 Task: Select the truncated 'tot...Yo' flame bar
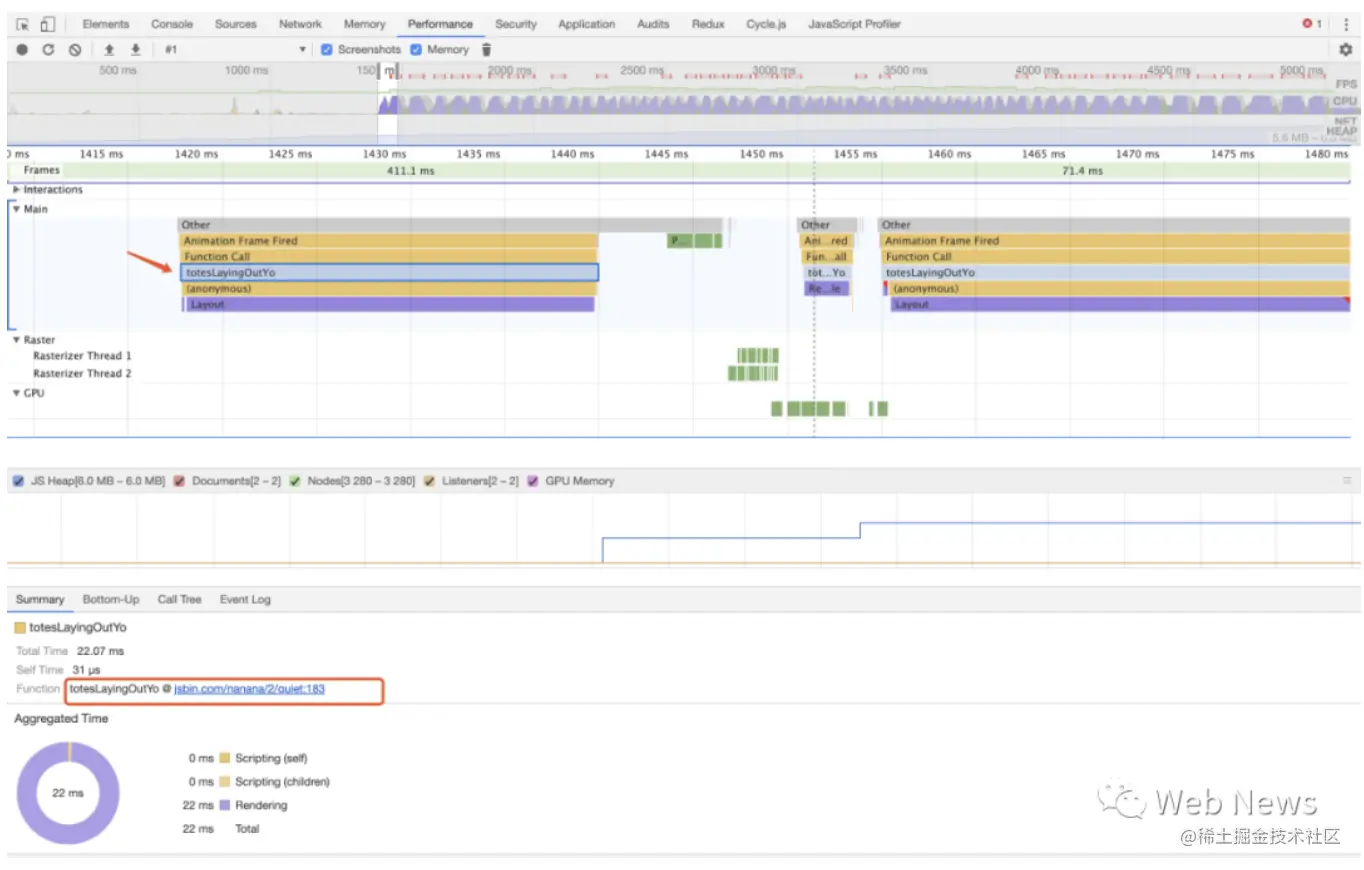click(x=827, y=272)
